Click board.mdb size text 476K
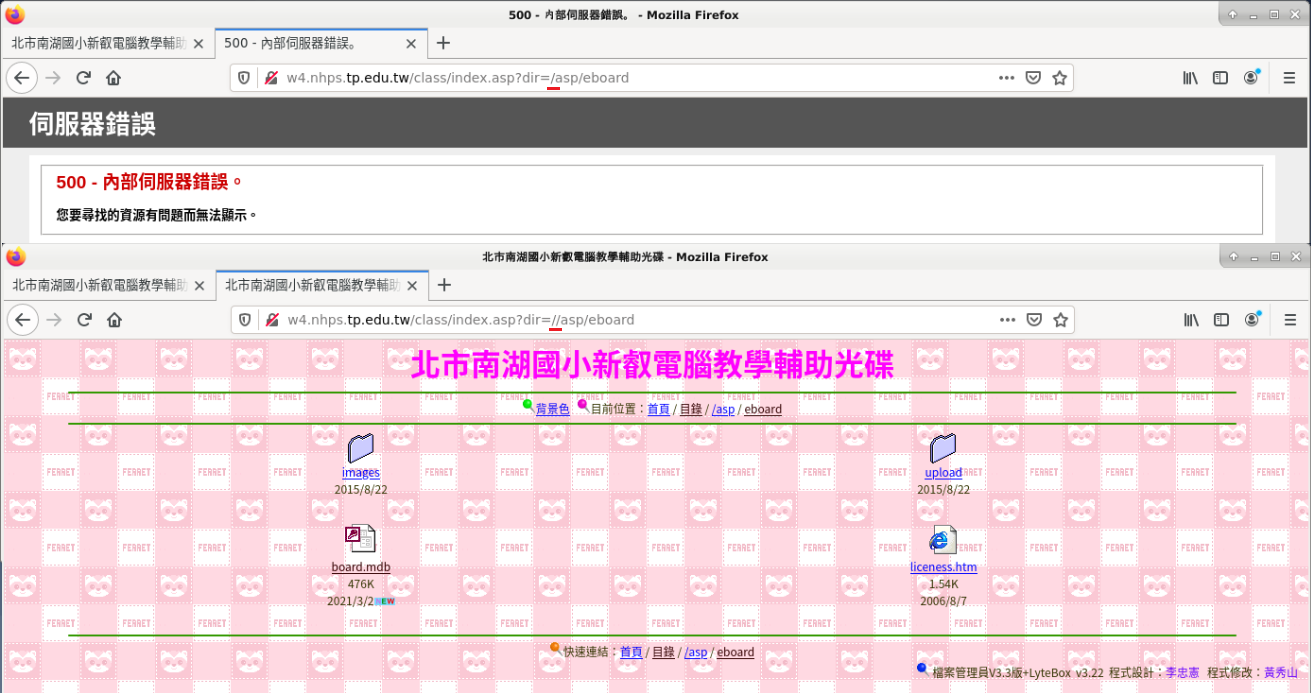Screen dimensions: 1311x693 coord(361,584)
